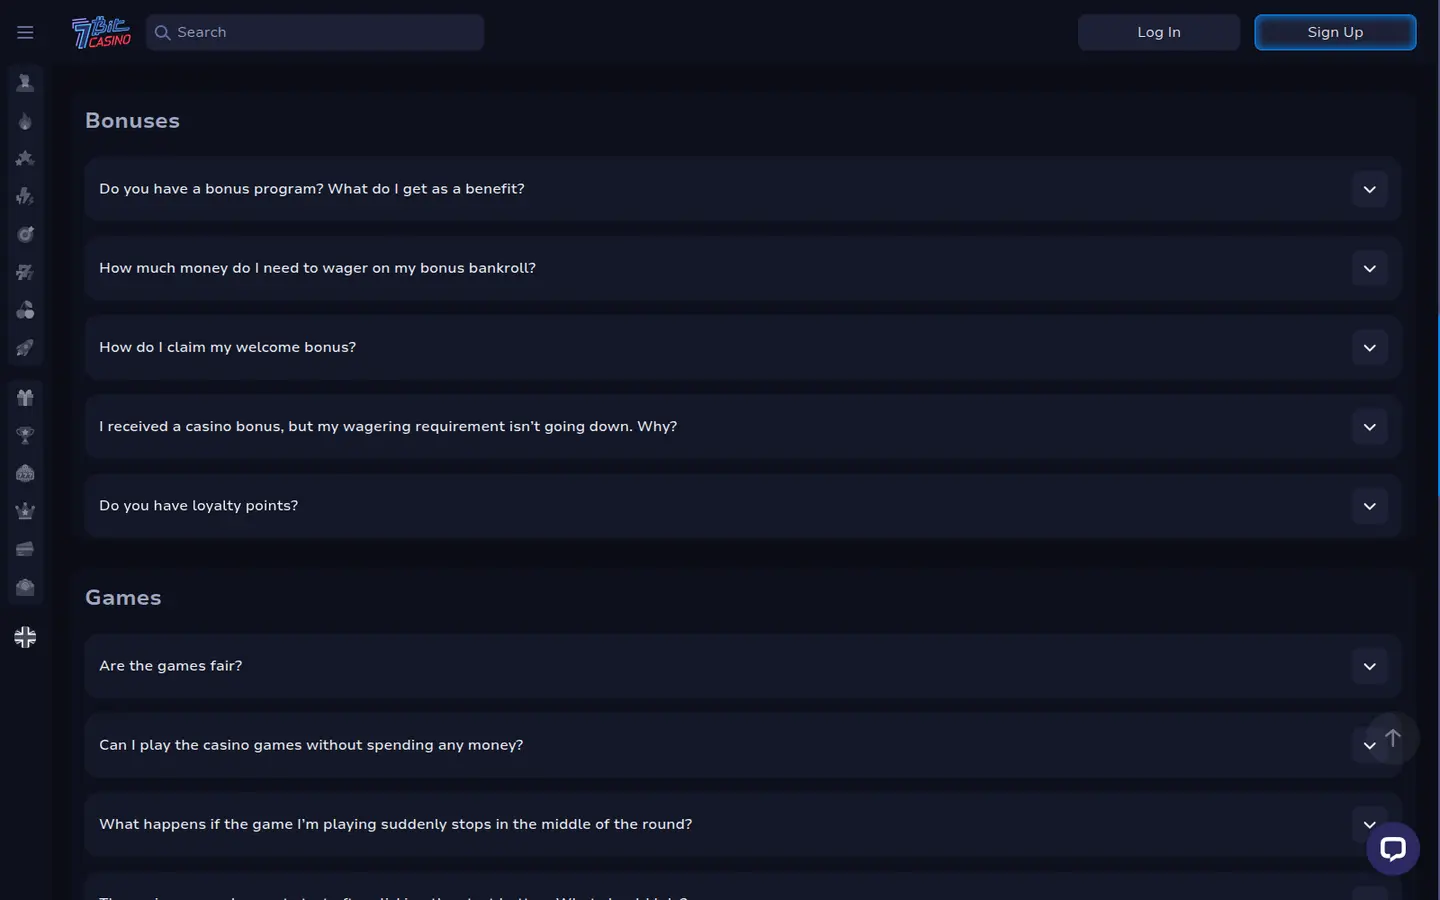The height and width of the screenshot is (900, 1440).
Task: Open the three stars sidebar icon
Action: tap(25, 158)
